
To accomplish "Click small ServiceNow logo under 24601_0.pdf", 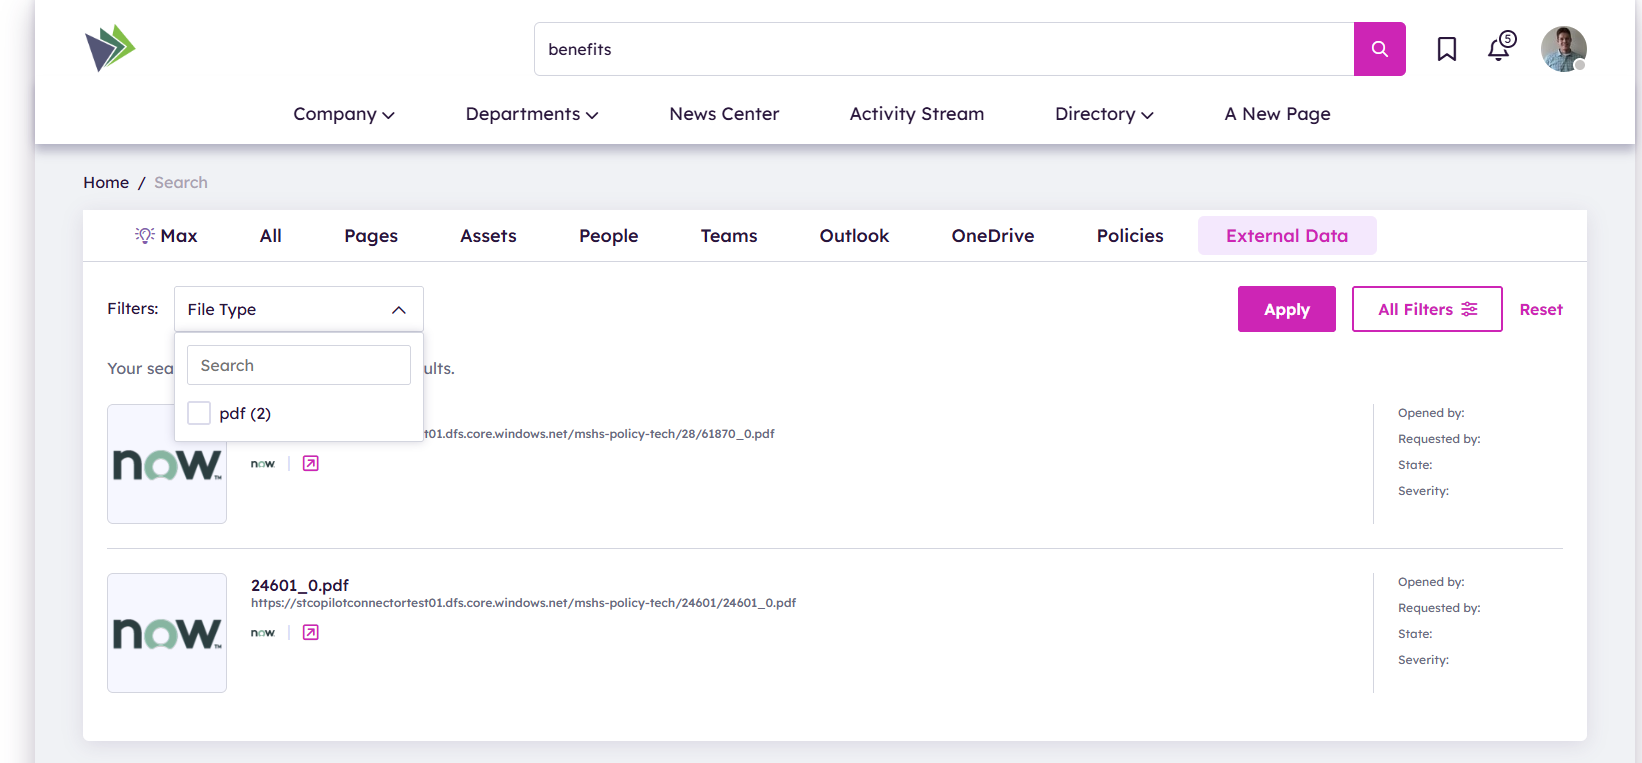I will pos(263,633).
